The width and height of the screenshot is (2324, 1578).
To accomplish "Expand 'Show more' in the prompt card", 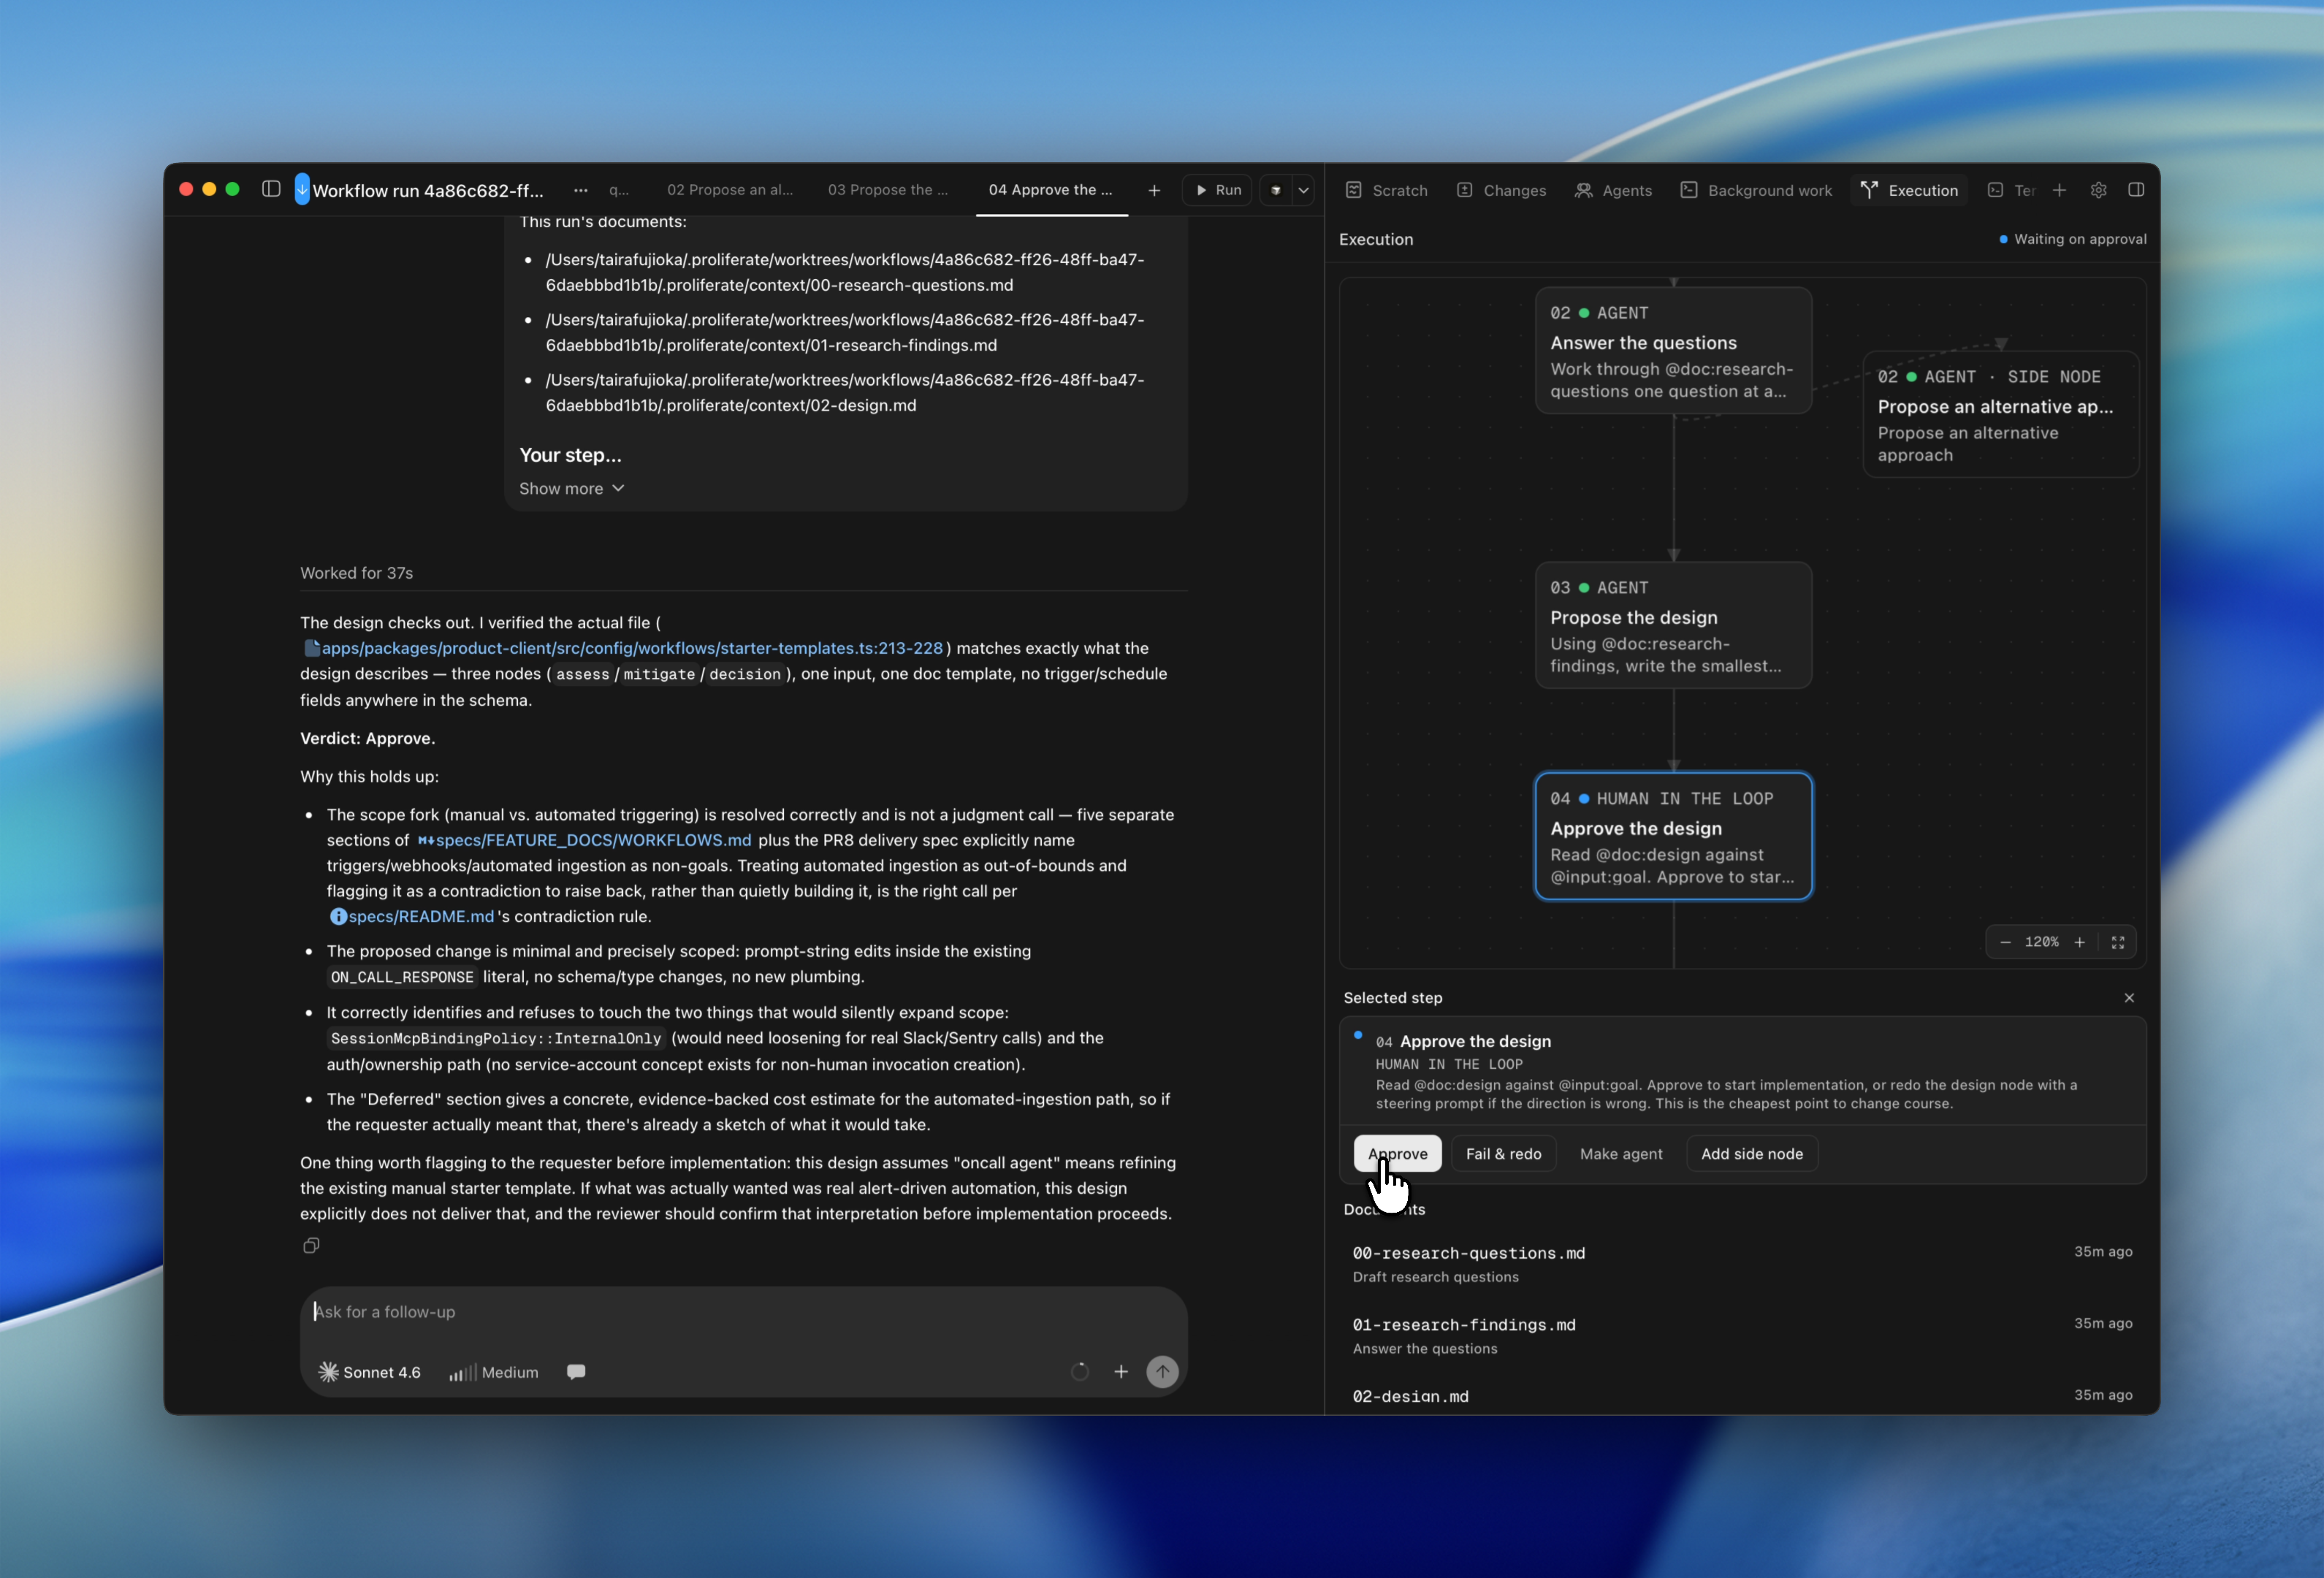I will [x=571, y=488].
